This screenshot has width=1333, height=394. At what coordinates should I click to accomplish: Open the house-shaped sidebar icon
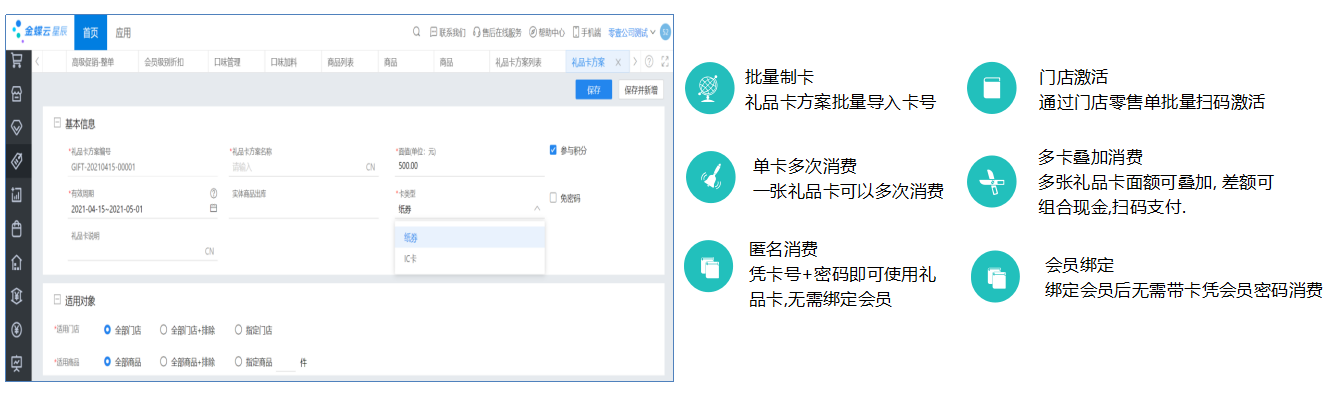17,262
